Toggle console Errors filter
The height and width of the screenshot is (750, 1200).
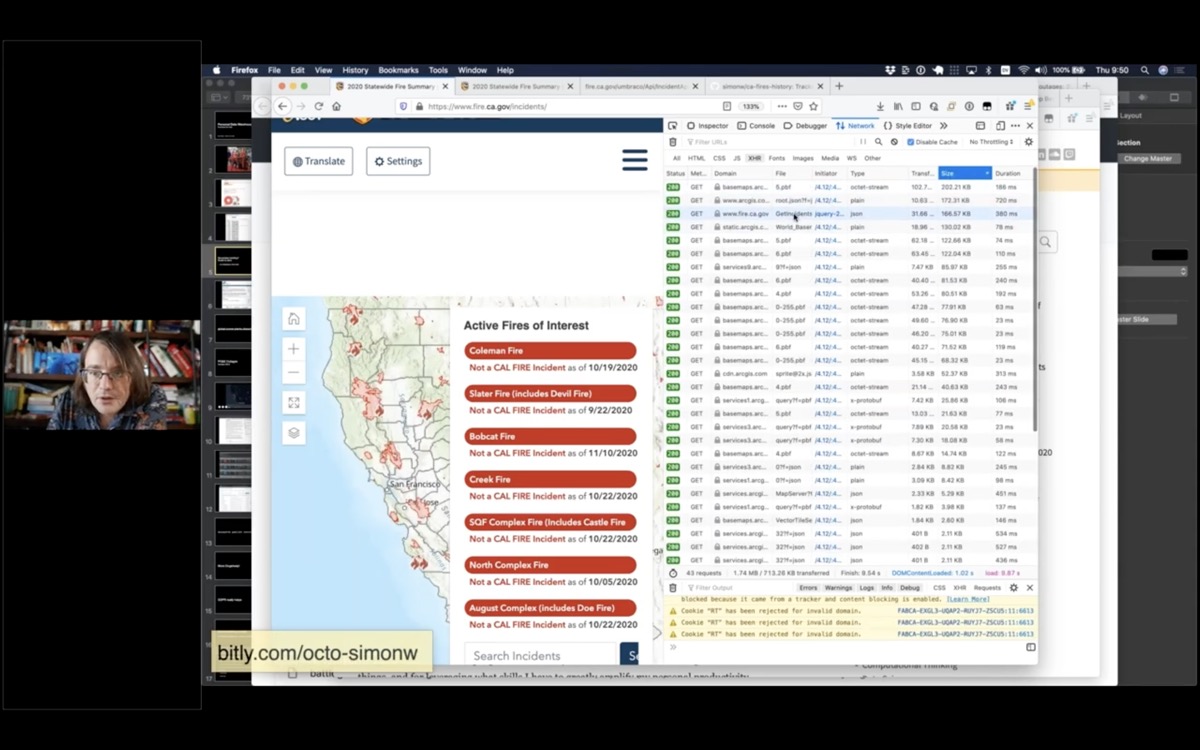[x=808, y=588]
